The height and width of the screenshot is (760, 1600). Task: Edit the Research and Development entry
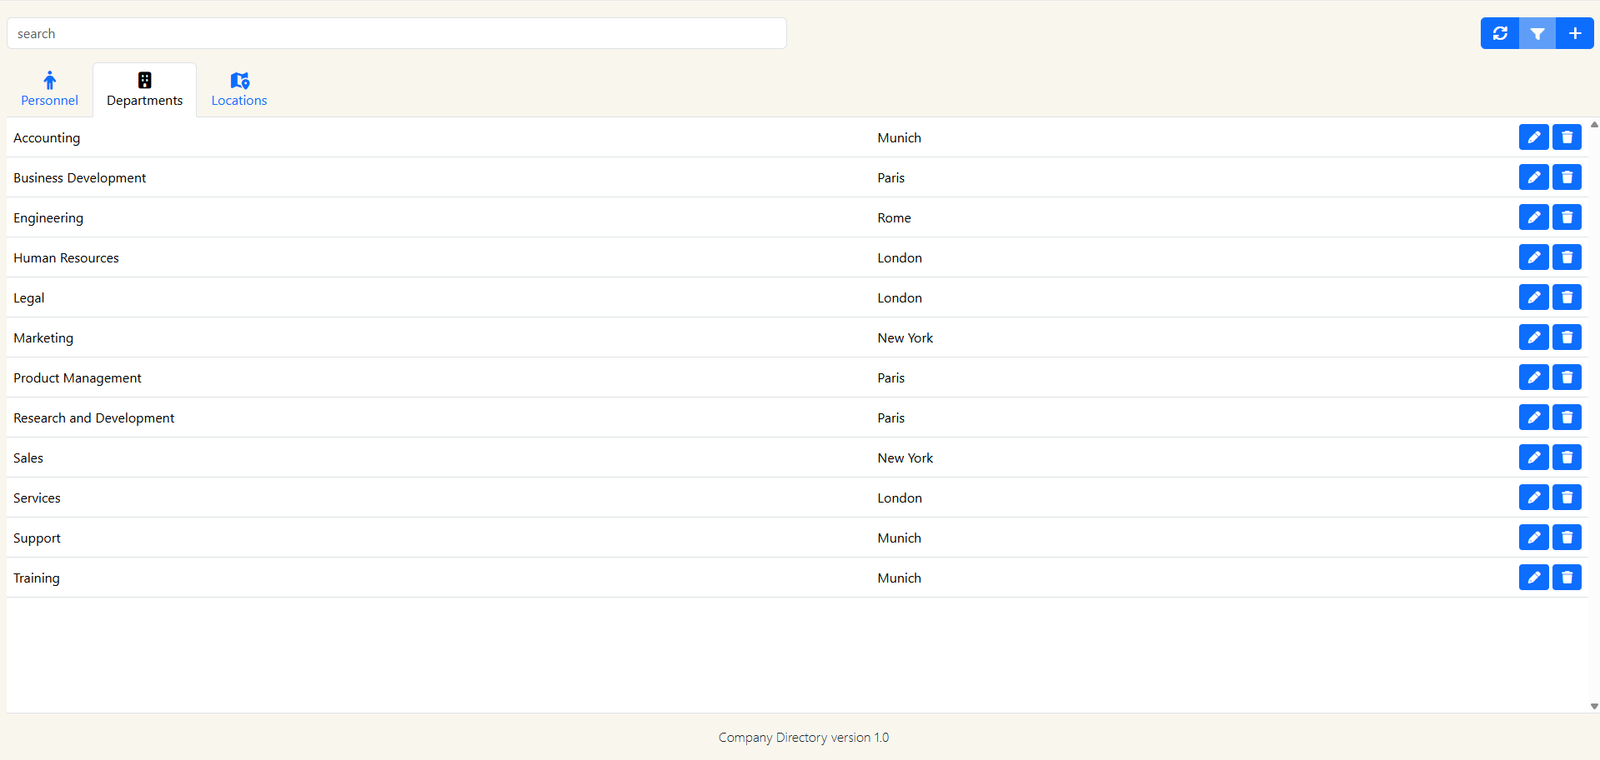[x=1533, y=417]
